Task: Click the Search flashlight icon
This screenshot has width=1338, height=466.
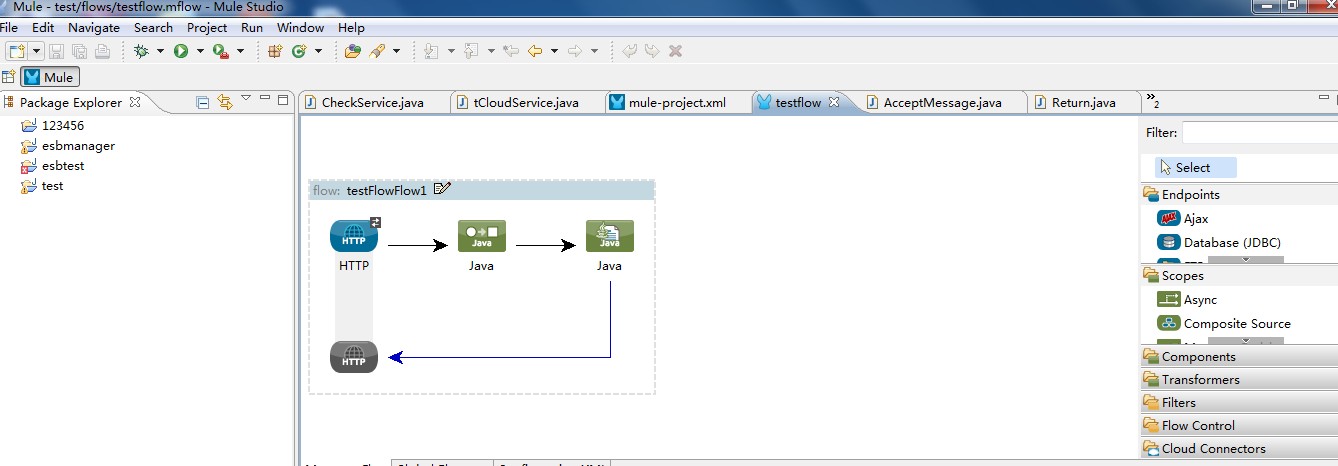Action: 377,51
